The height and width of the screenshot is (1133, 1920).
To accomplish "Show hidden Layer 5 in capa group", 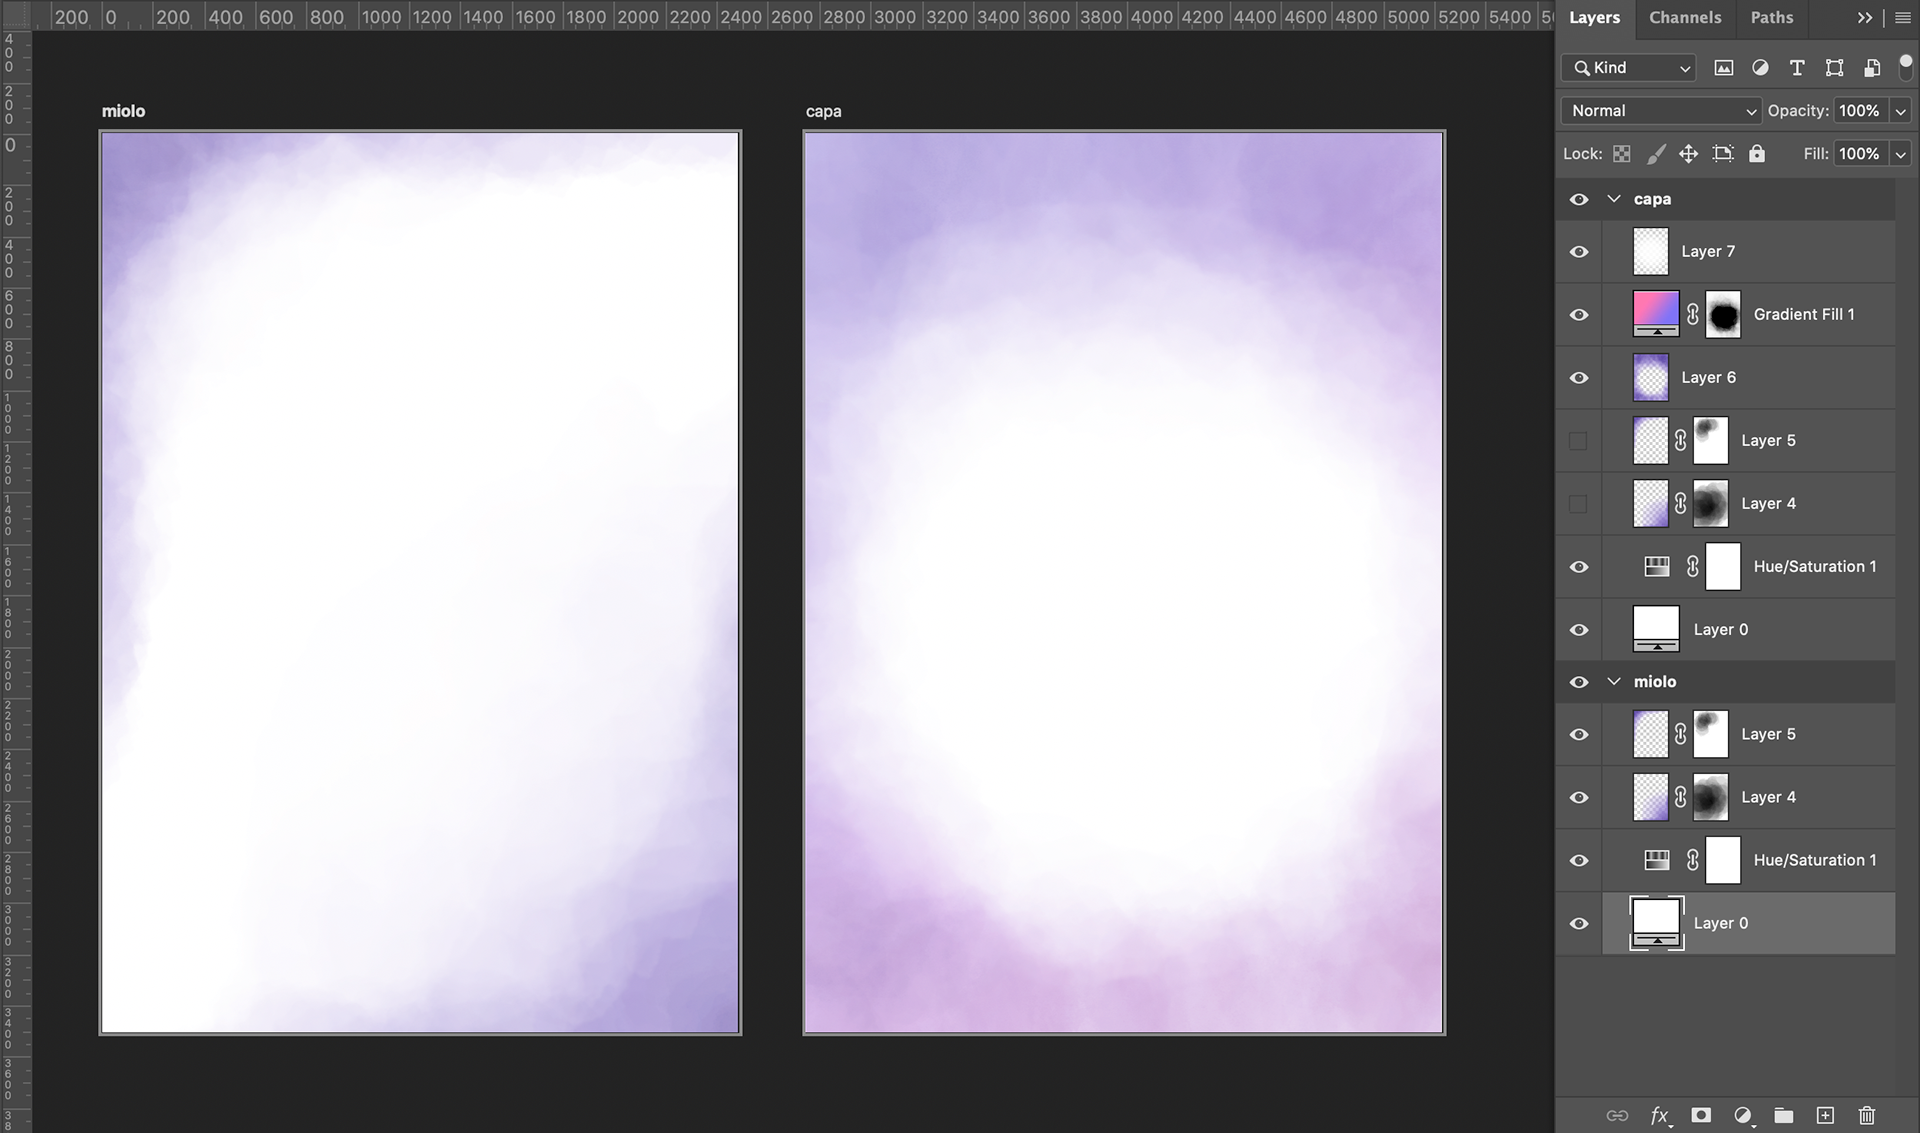I will tap(1579, 441).
